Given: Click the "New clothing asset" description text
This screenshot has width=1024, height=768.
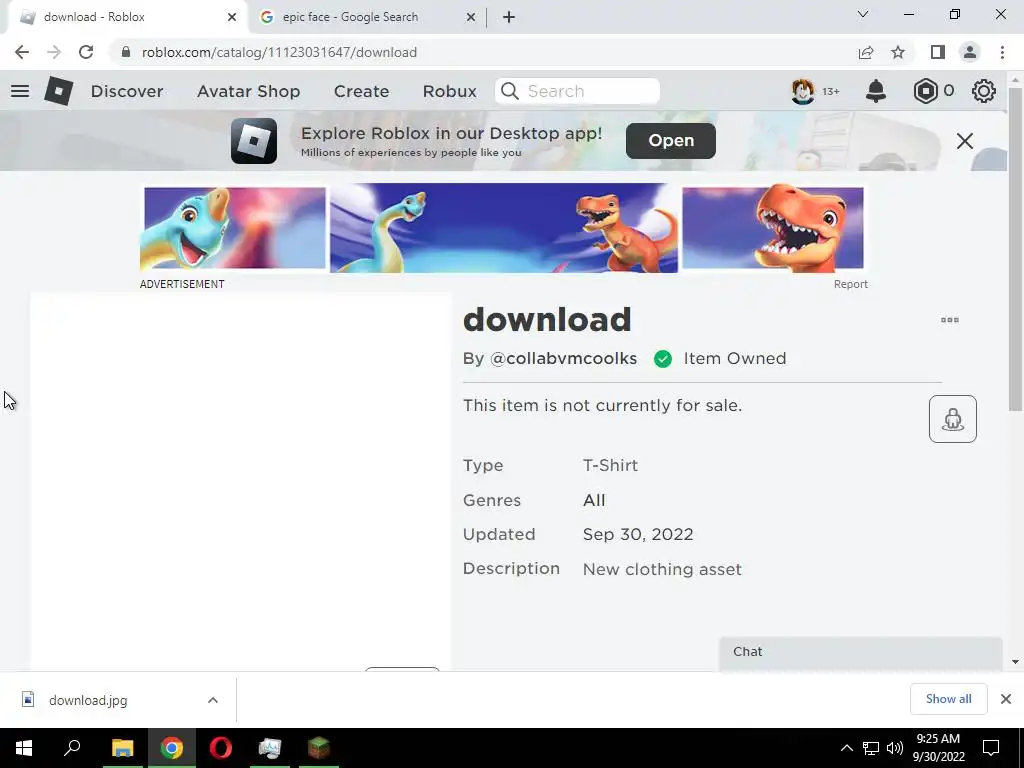Looking at the screenshot, I should coord(662,569).
